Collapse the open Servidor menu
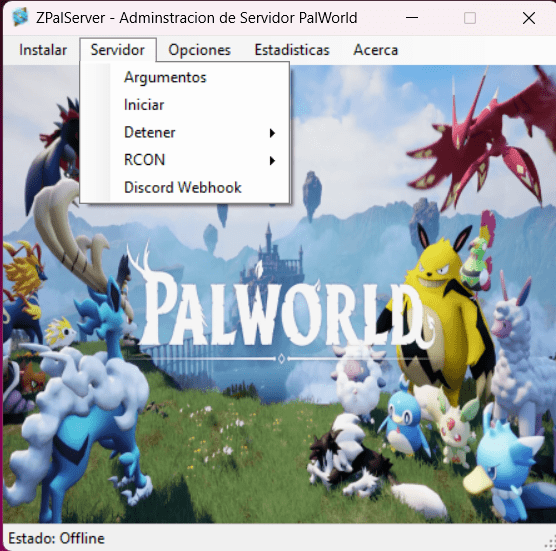This screenshot has width=556, height=551. pyautogui.click(x=118, y=50)
